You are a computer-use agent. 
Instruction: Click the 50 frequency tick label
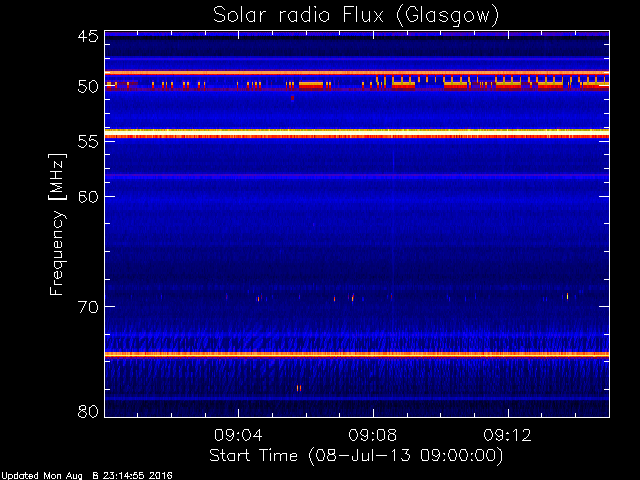coord(88,87)
